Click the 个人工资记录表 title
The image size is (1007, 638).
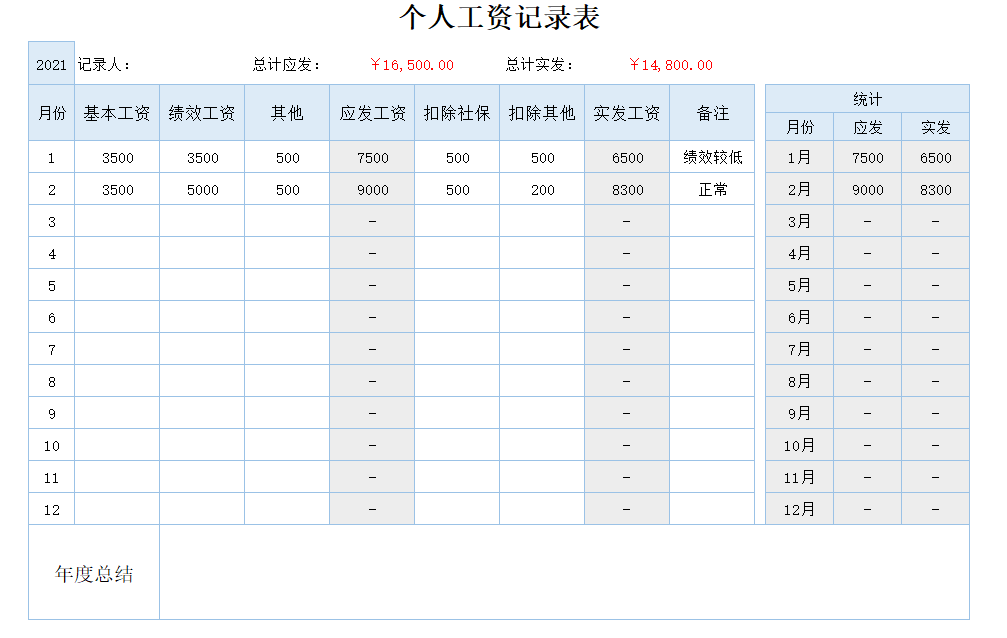[x=499, y=18]
